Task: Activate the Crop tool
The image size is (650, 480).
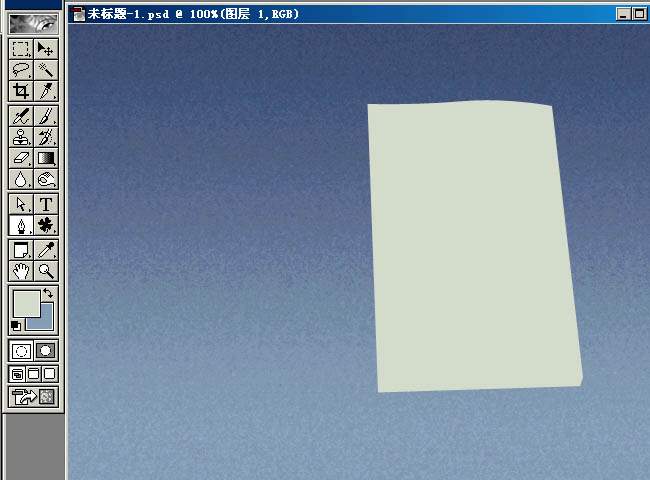Action: point(21,91)
